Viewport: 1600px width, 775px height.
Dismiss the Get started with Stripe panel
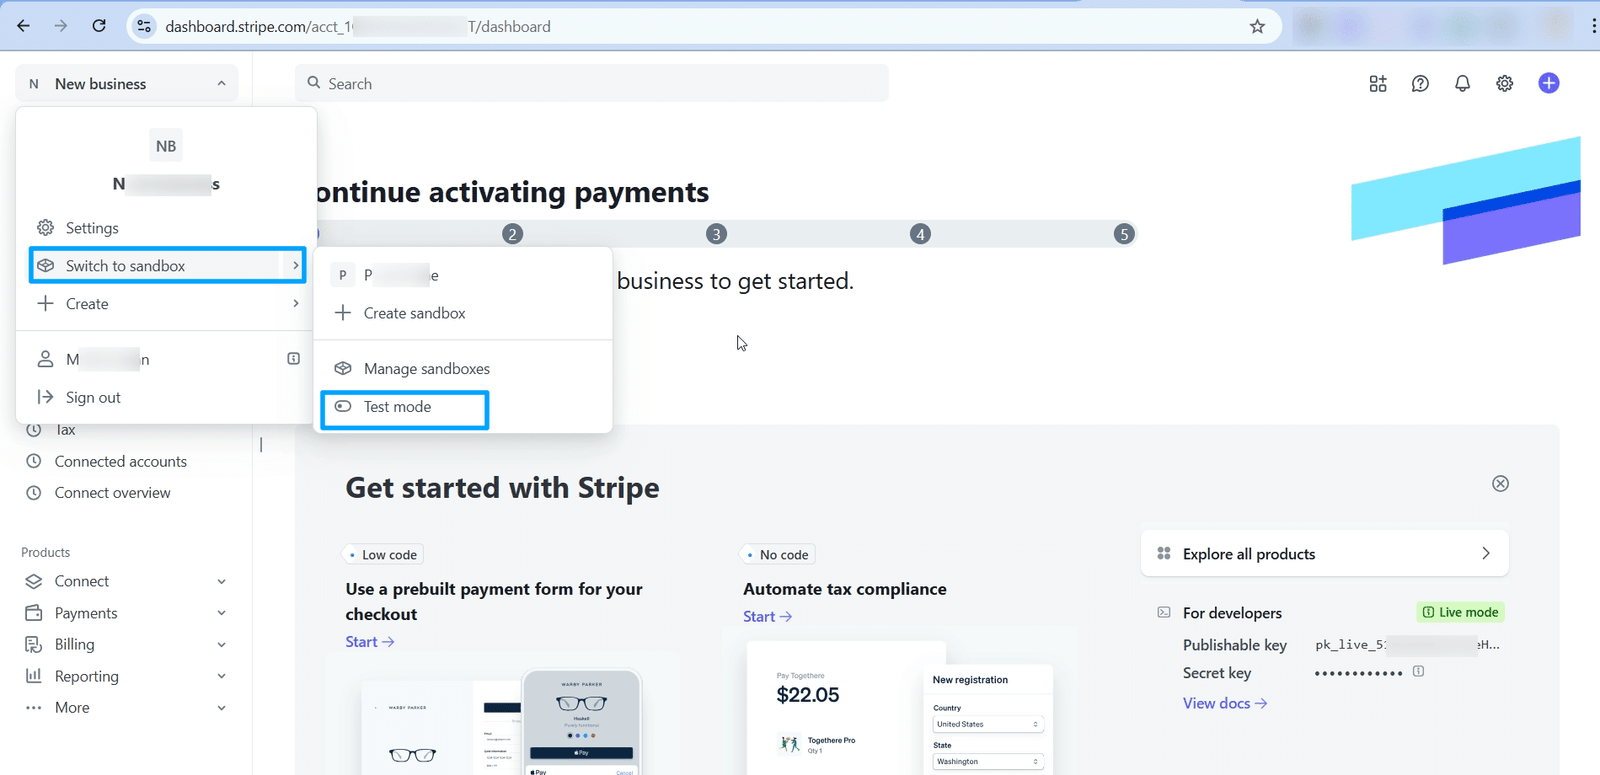pyautogui.click(x=1500, y=484)
